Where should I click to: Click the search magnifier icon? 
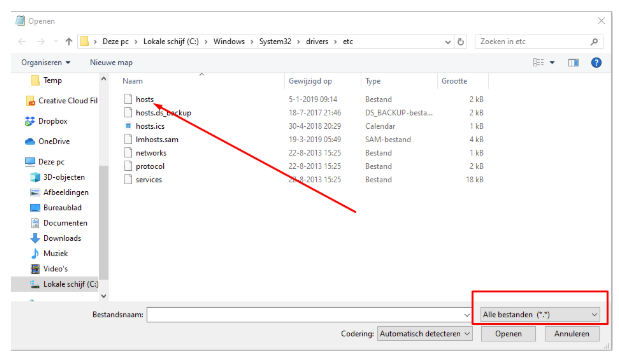click(x=594, y=41)
